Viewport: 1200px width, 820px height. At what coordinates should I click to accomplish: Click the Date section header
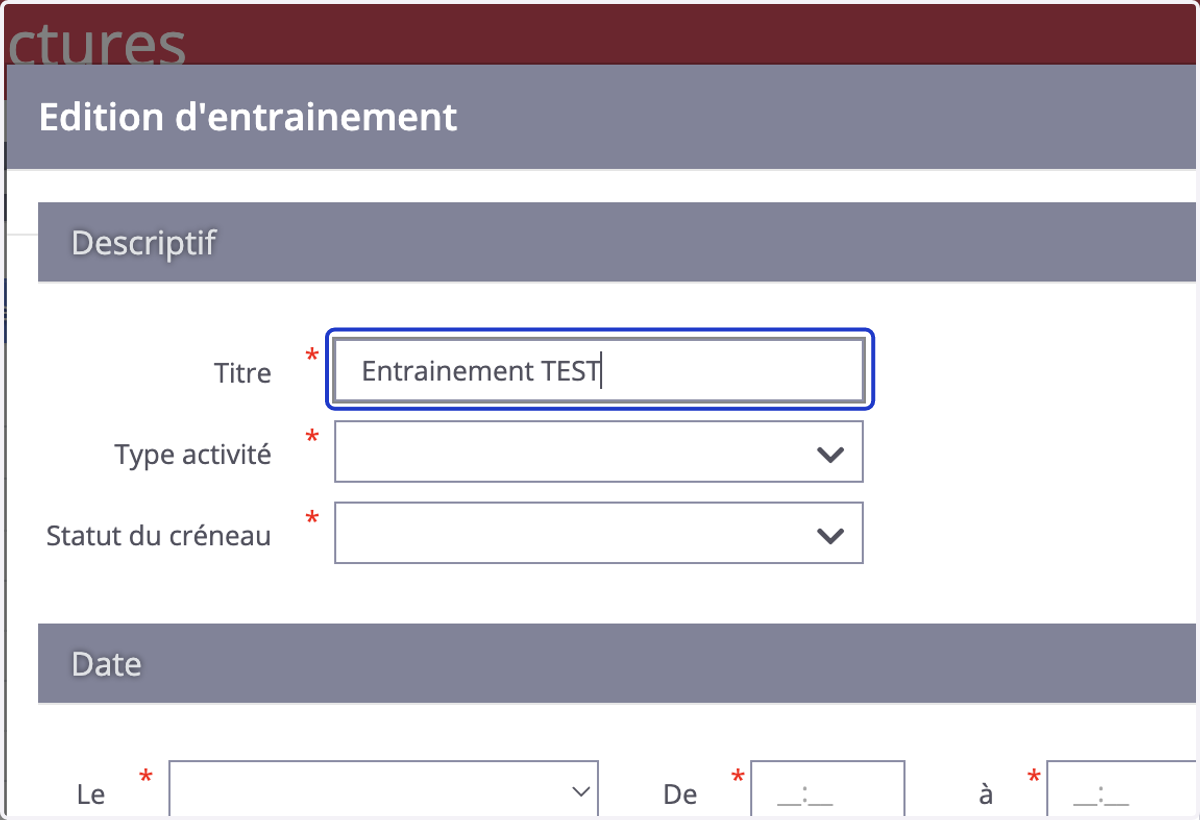pos(619,663)
